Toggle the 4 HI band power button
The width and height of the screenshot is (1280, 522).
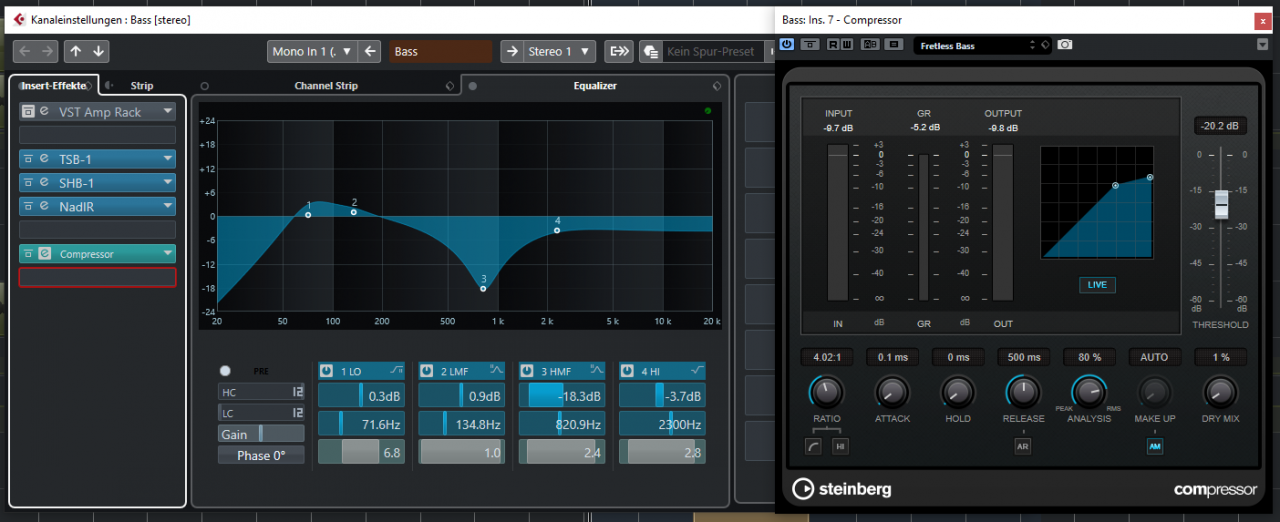pyautogui.click(x=628, y=371)
